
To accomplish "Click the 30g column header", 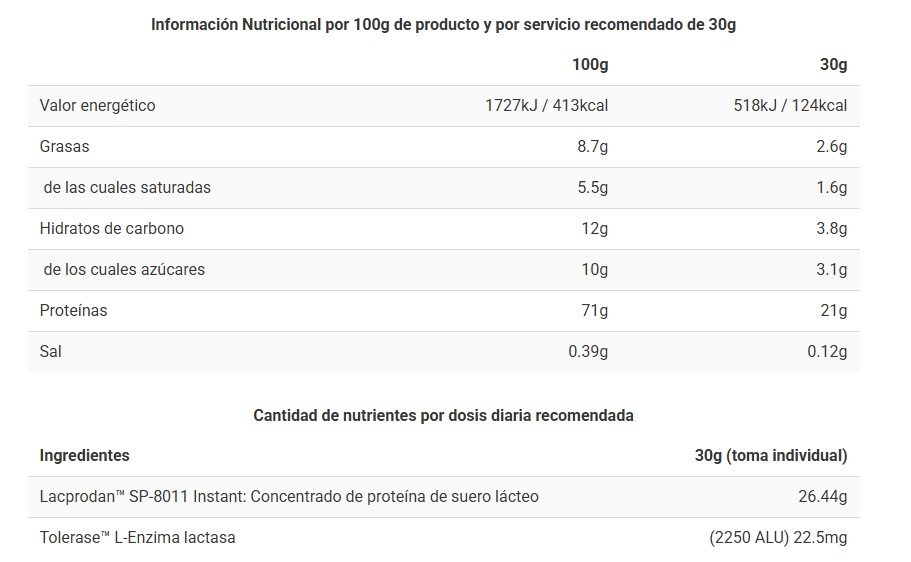I will (833, 65).
